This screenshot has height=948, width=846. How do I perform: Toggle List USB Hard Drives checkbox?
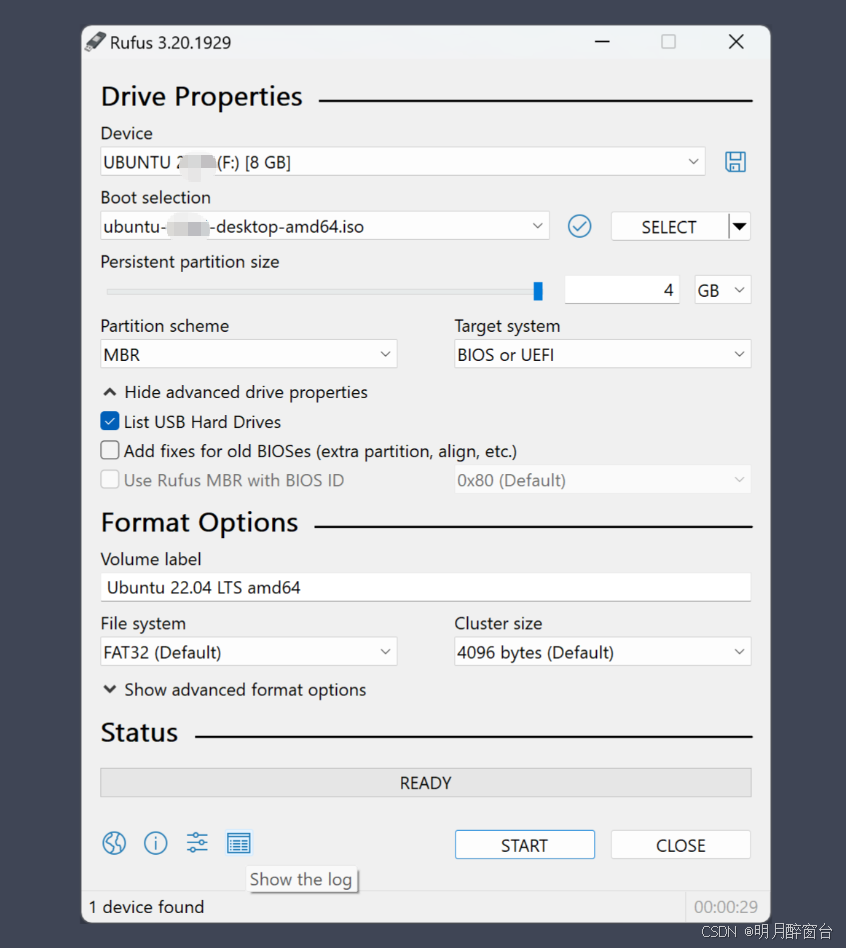click(x=109, y=421)
